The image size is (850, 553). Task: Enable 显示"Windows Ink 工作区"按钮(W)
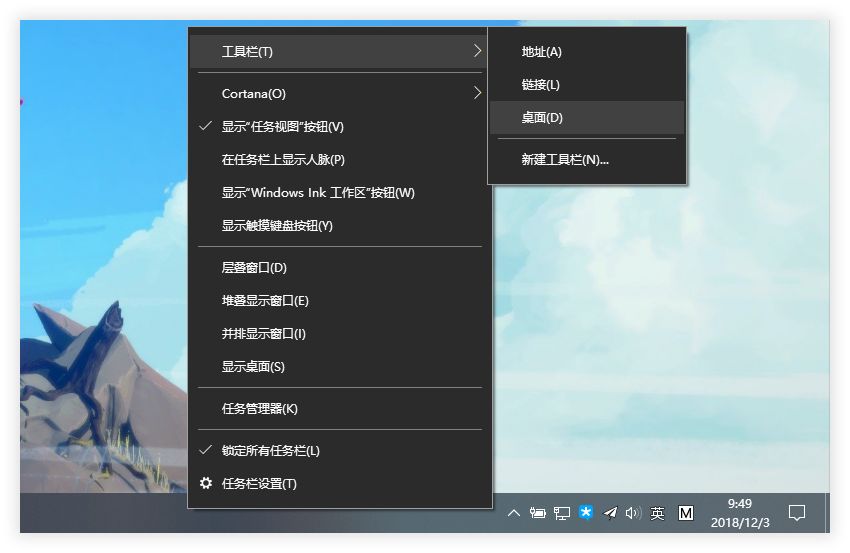click(340, 193)
